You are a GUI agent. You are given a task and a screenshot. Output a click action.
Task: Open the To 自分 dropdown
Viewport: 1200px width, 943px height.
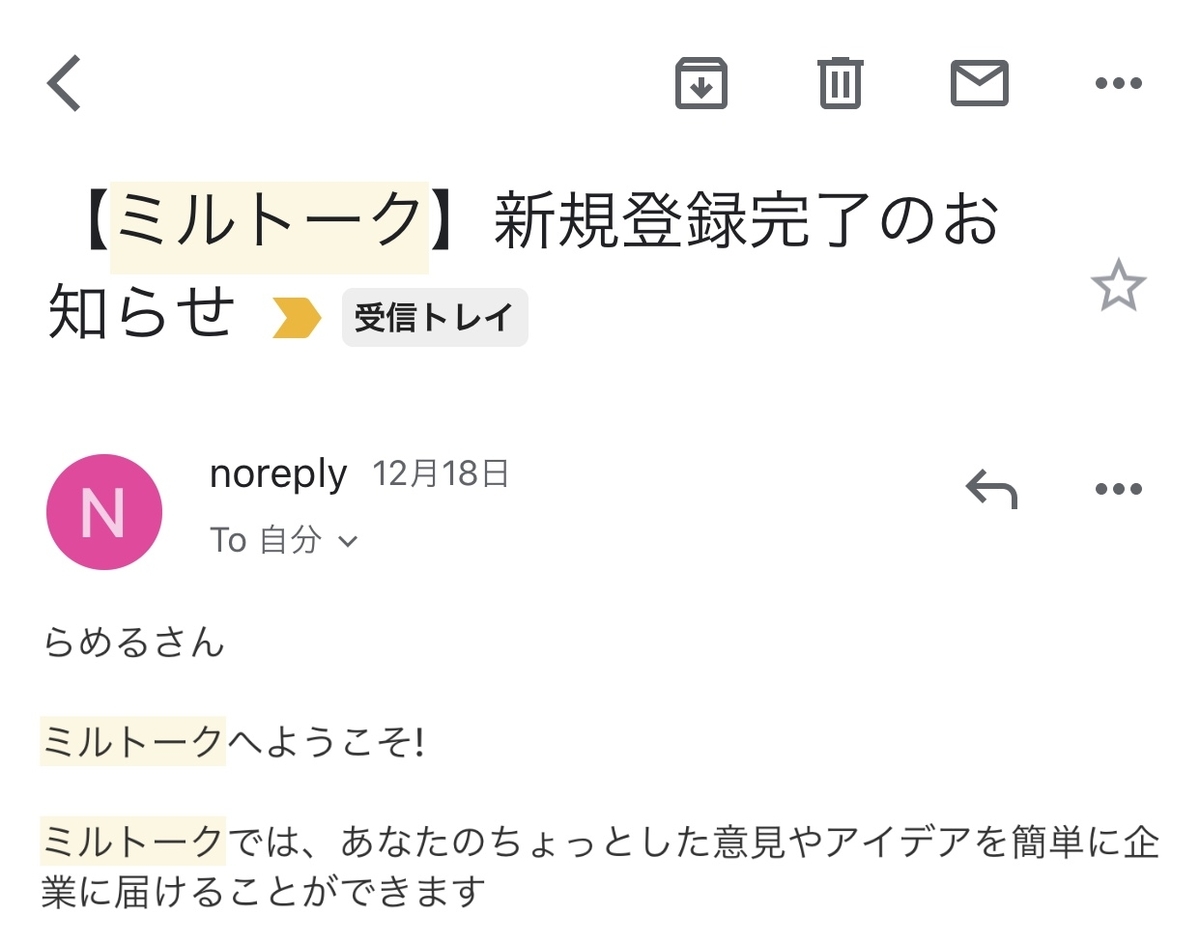tap(287, 540)
